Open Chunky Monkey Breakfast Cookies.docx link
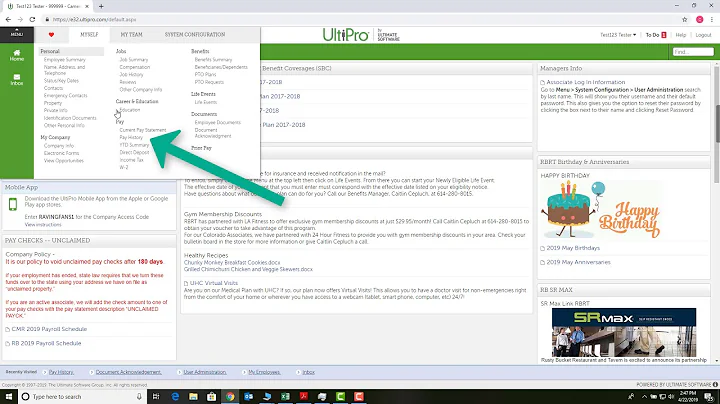 pyautogui.click(x=232, y=263)
